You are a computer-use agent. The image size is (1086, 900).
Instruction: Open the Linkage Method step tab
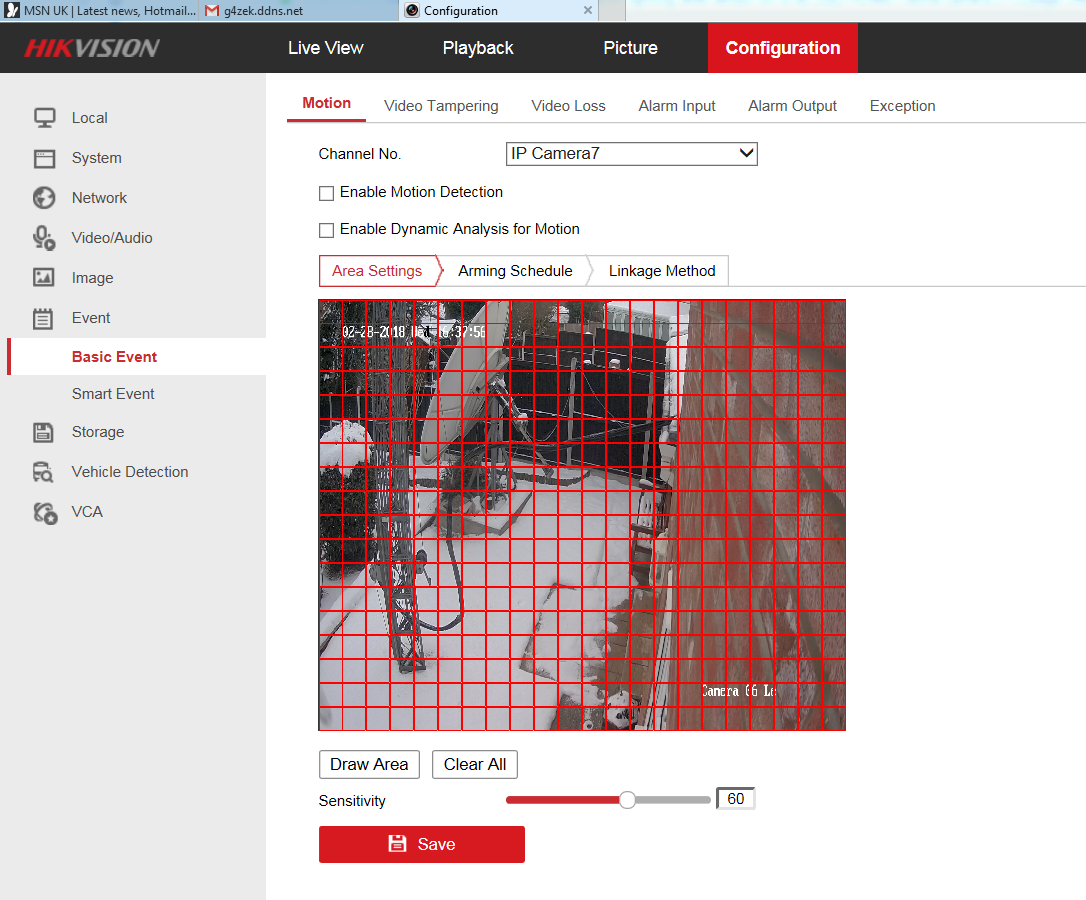661,271
